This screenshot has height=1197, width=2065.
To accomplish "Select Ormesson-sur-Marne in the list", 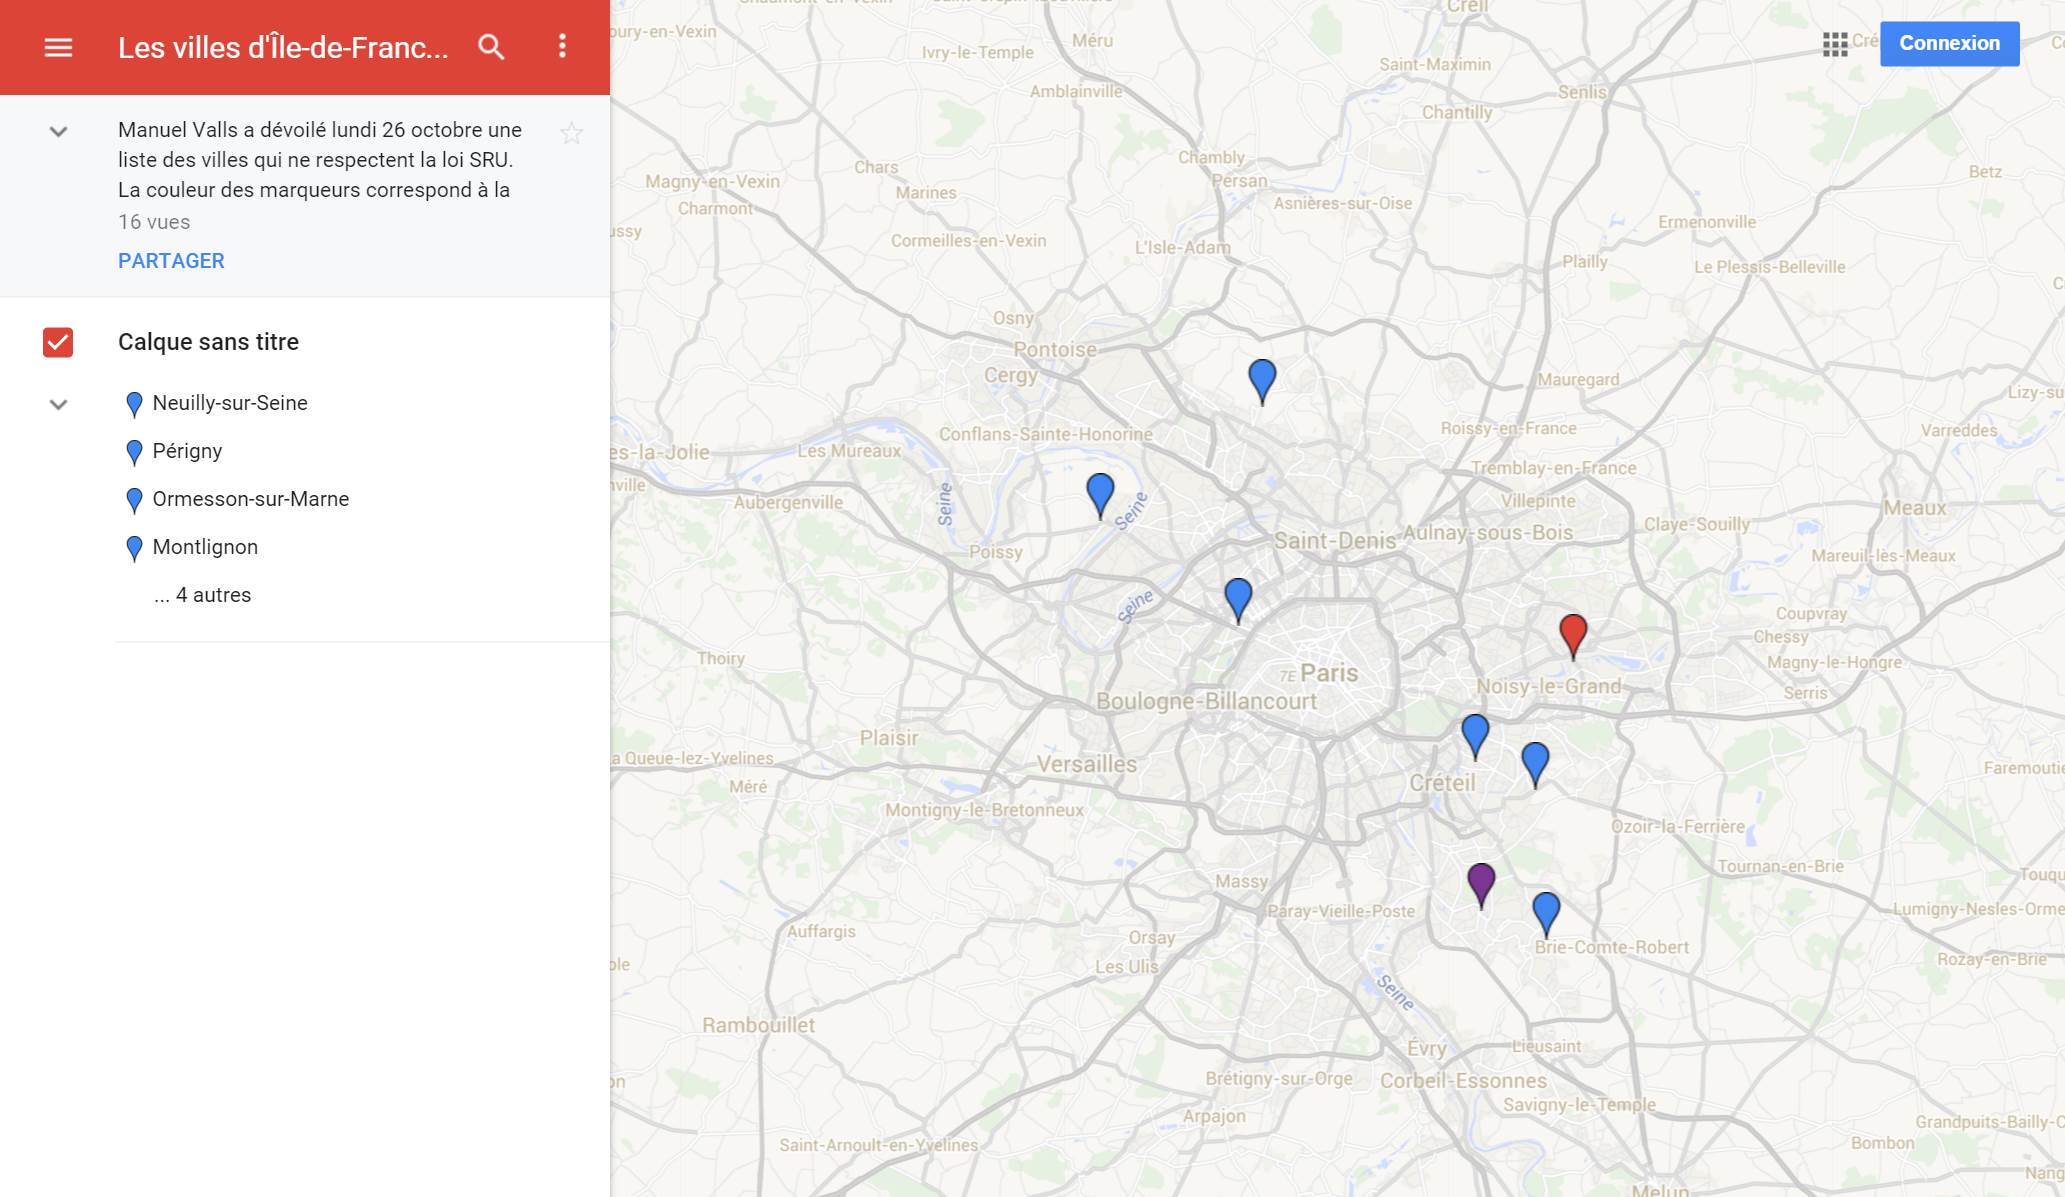I will tap(250, 499).
